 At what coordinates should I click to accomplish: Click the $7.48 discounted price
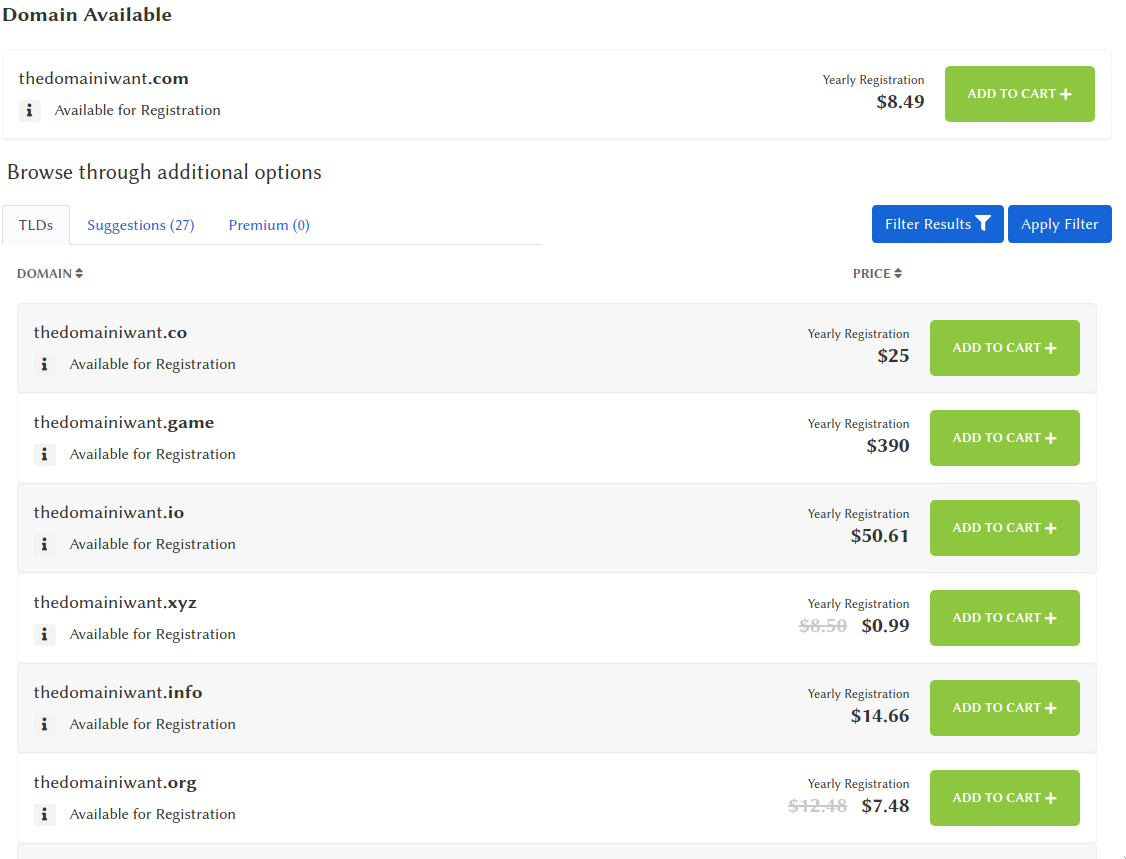[885, 806]
